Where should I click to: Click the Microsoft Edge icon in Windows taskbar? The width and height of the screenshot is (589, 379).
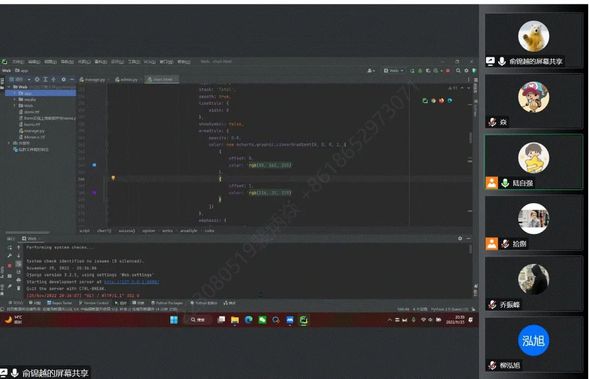248,320
